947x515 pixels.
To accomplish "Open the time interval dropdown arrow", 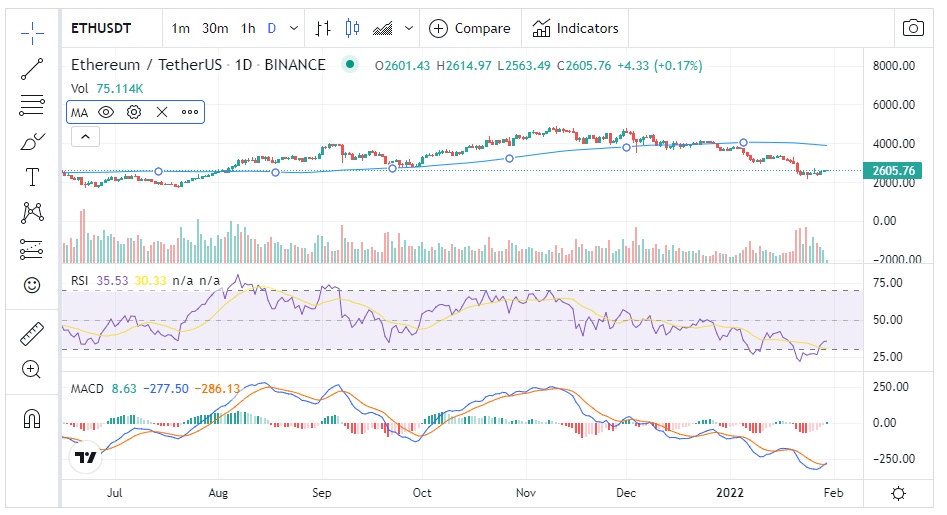I will coord(294,28).
